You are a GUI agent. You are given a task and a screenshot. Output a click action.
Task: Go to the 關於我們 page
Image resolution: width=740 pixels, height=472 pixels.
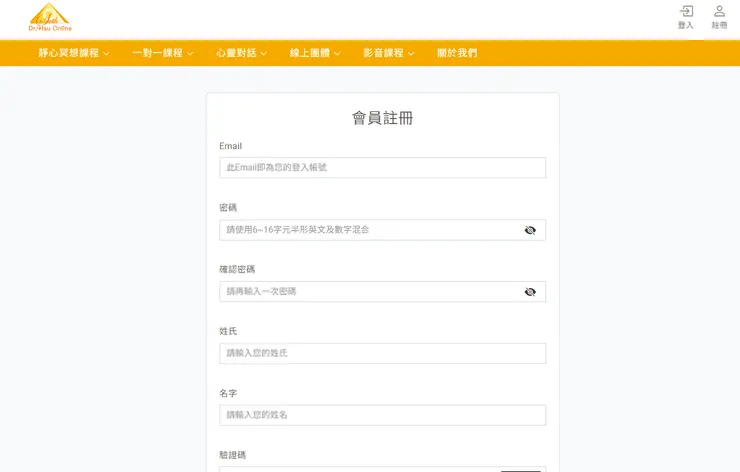coord(457,53)
